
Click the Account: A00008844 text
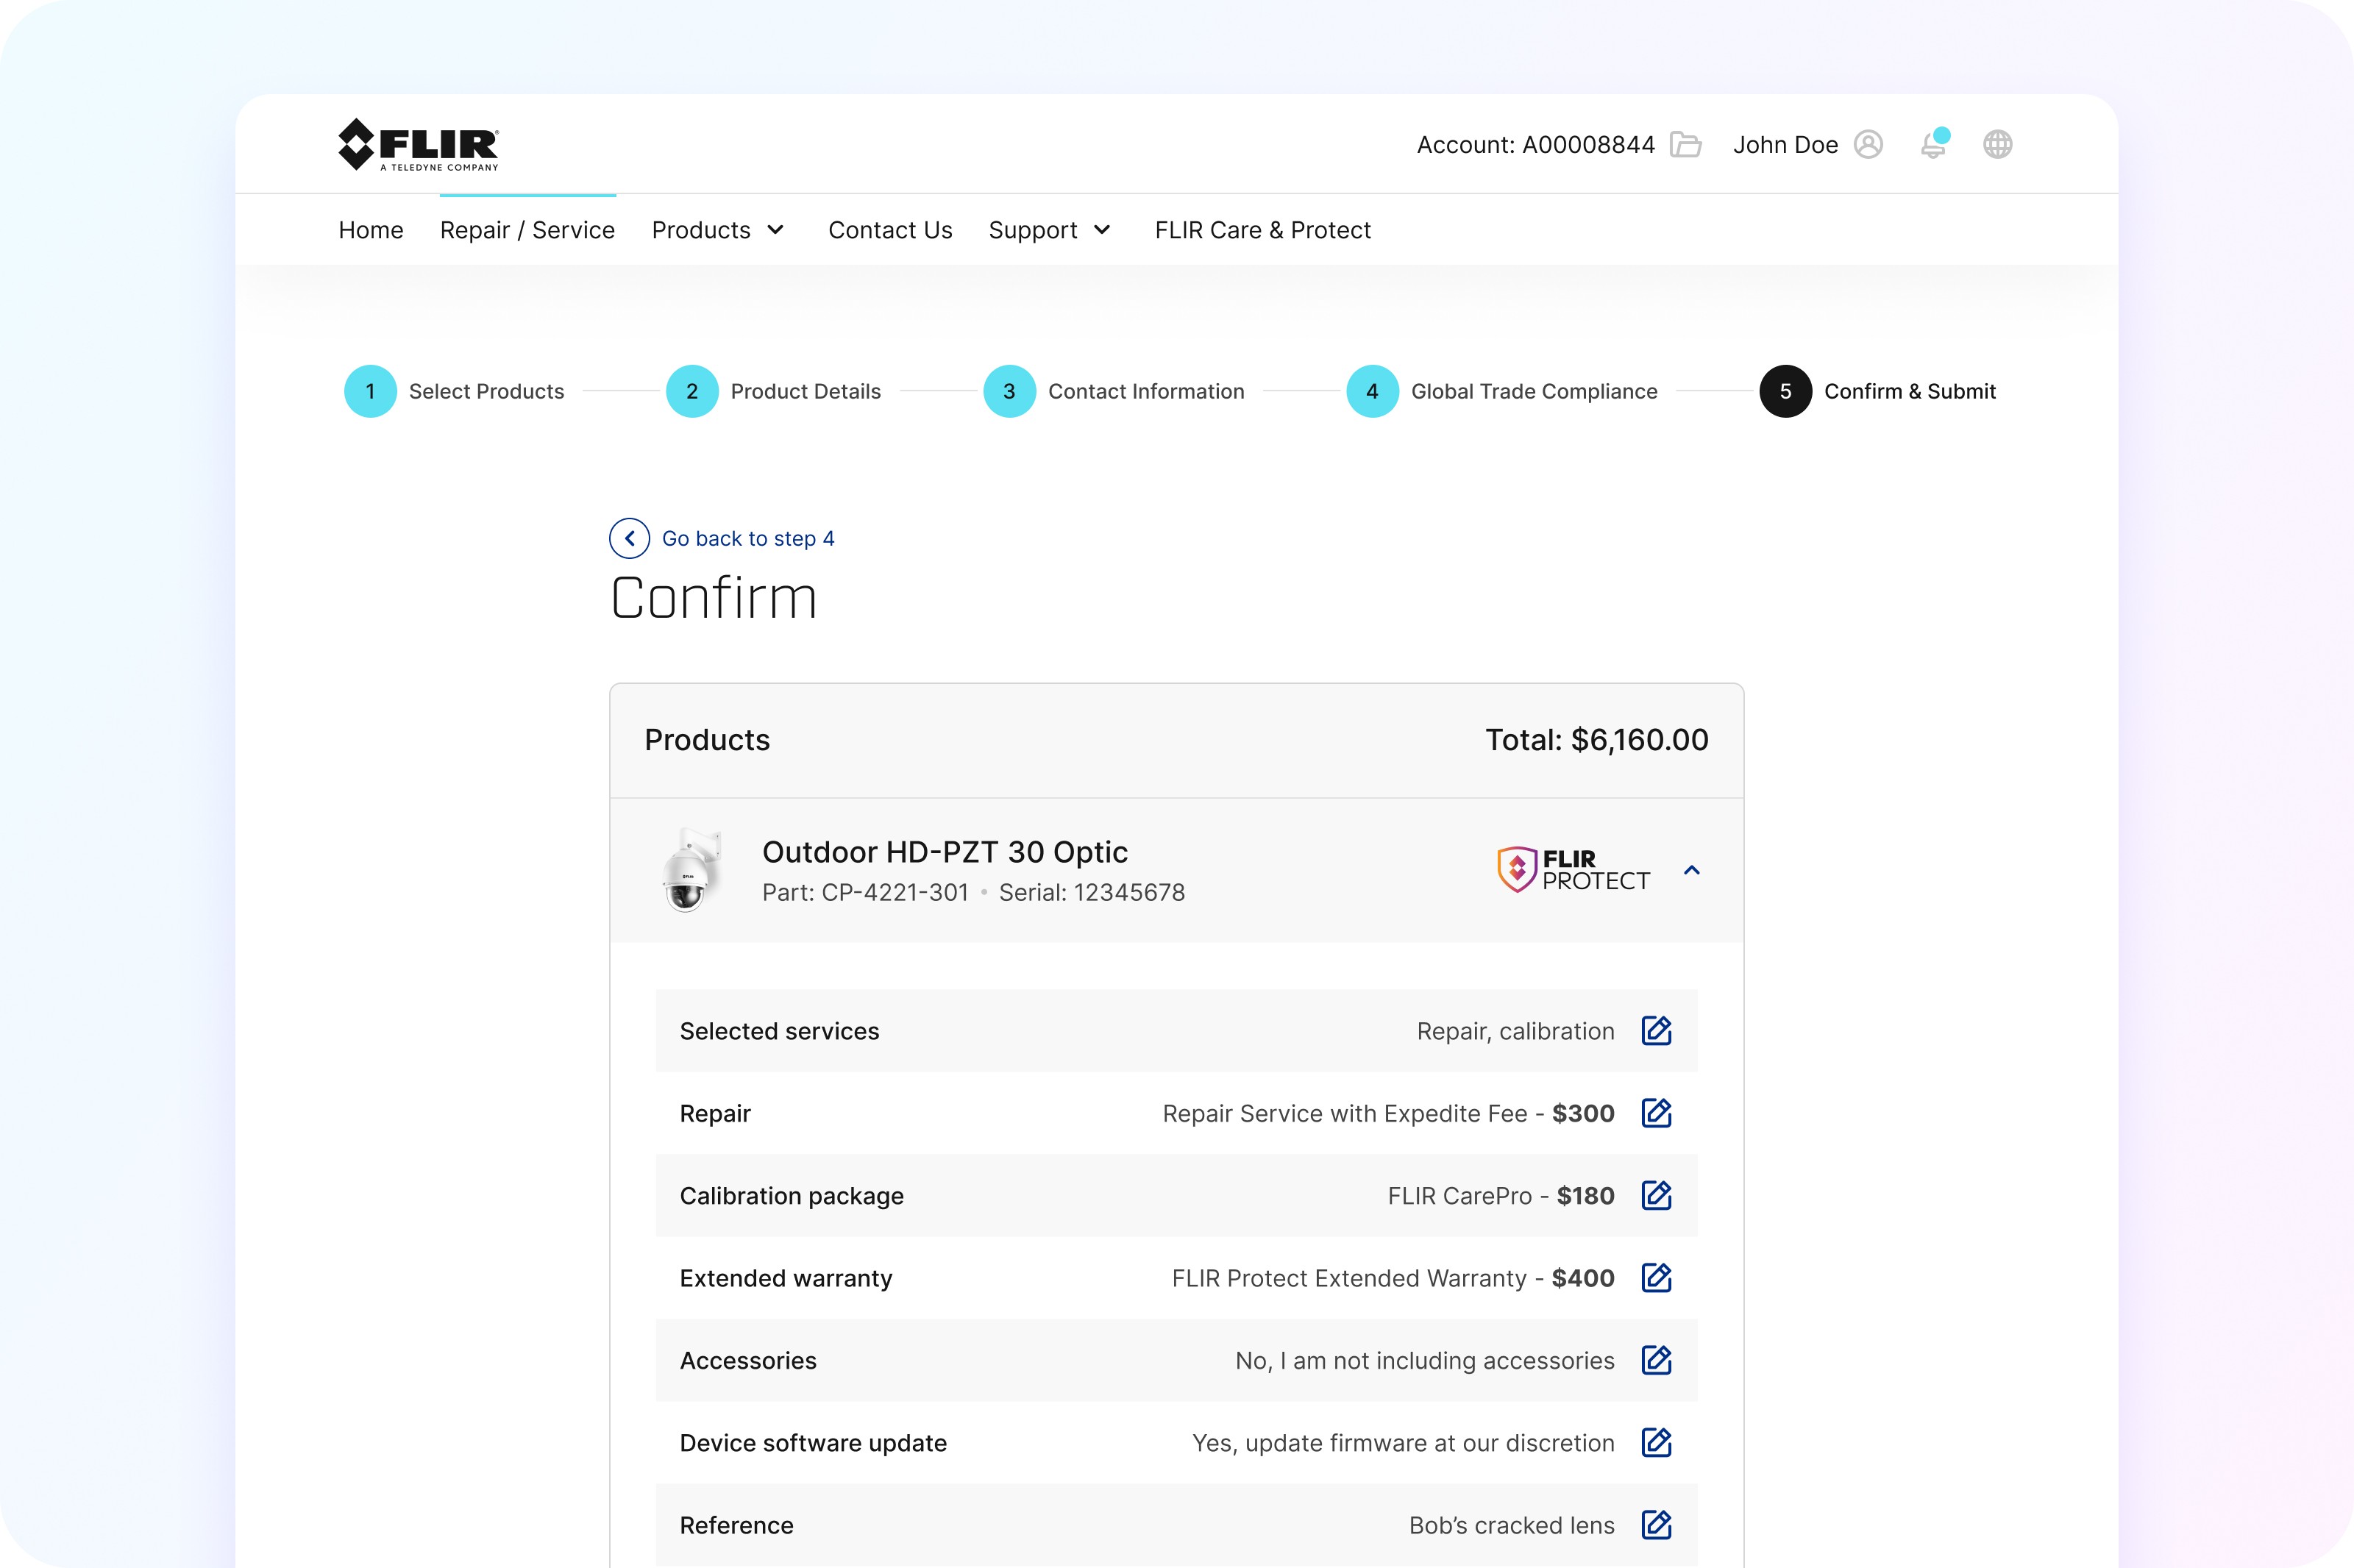(1536, 145)
